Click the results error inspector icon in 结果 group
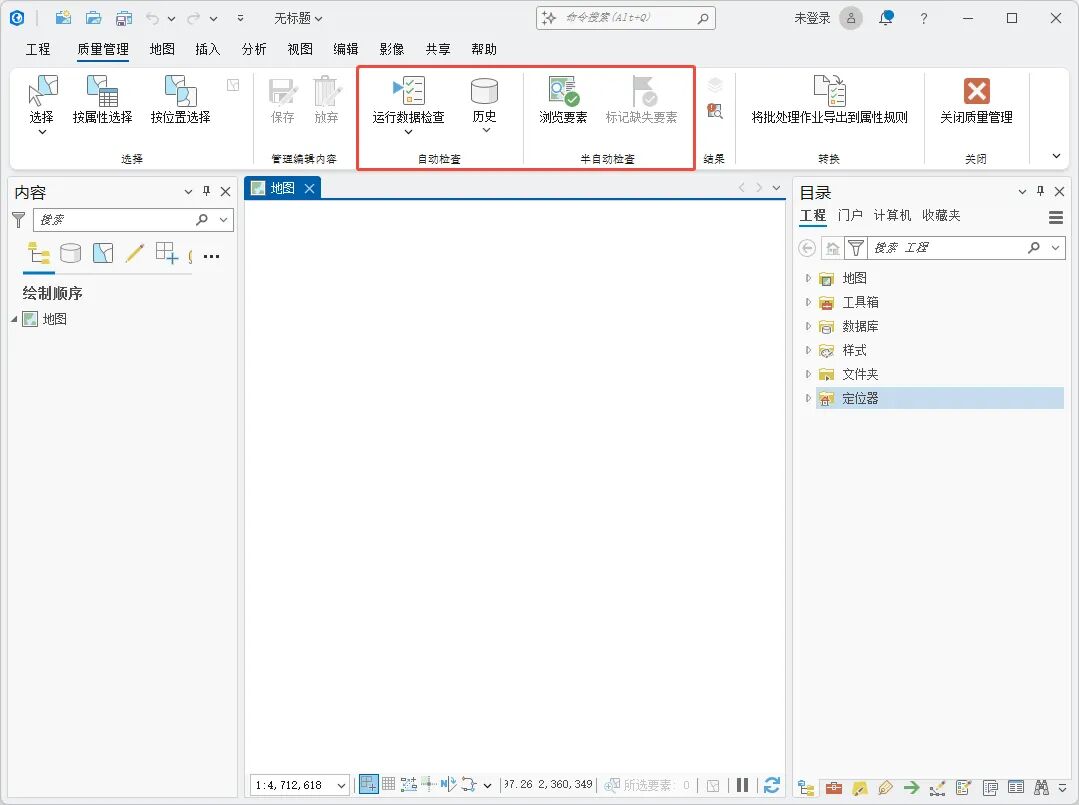The height and width of the screenshot is (805, 1079). 715,111
